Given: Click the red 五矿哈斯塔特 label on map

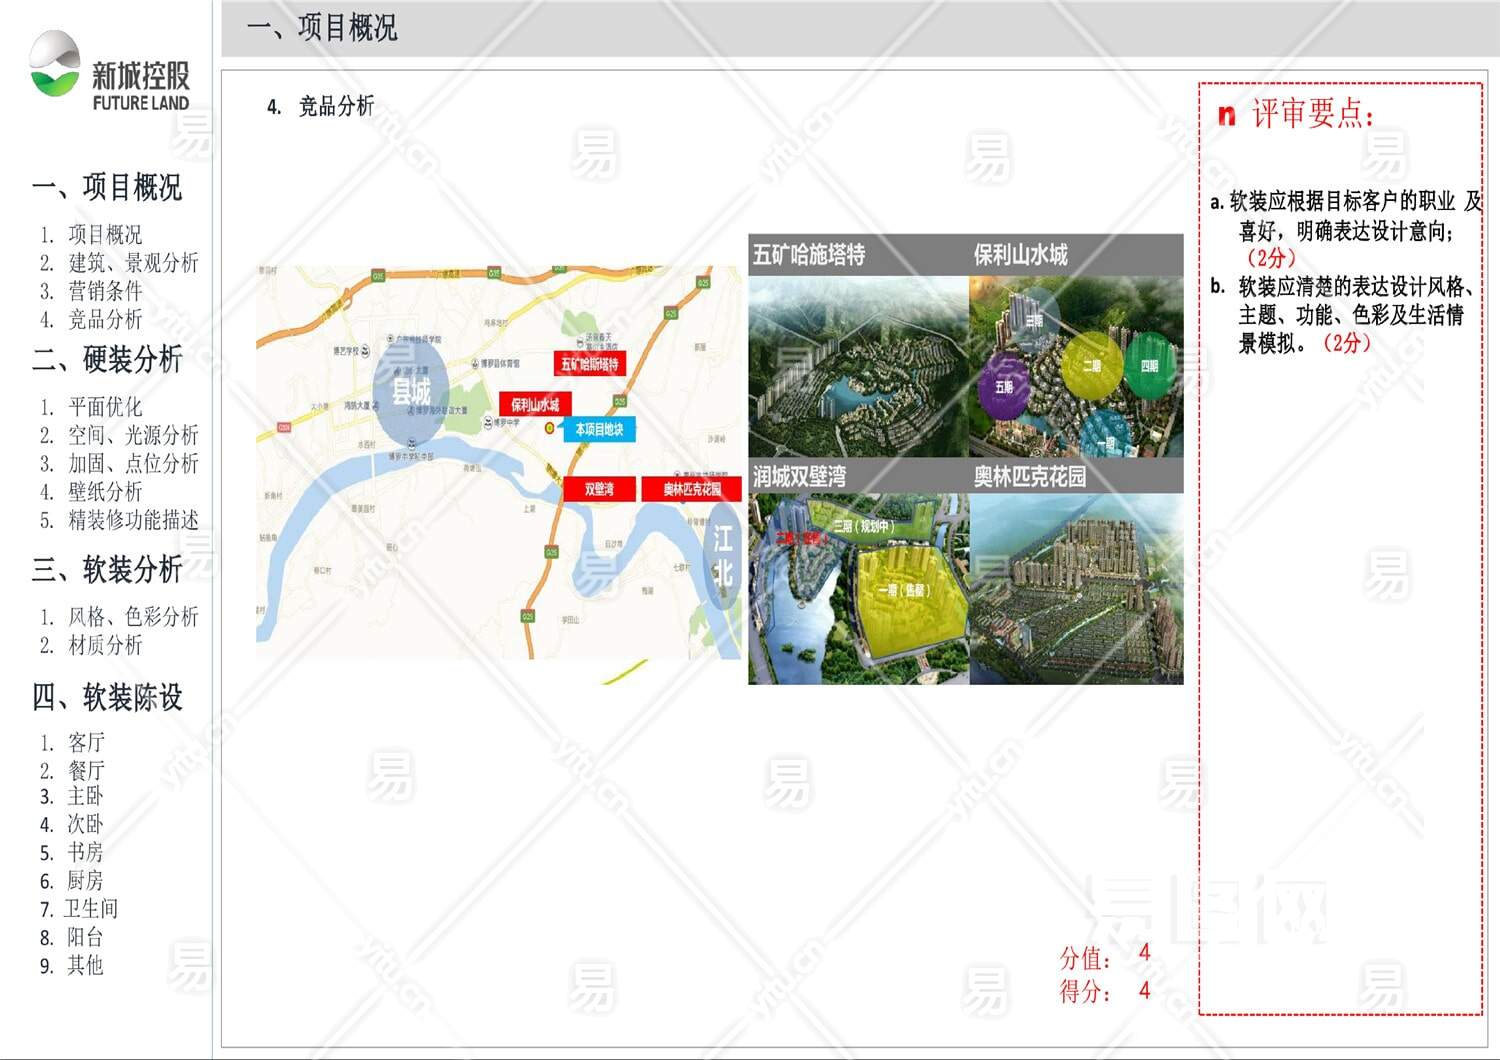Looking at the screenshot, I should pyautogui.click(x=590, y=364).
